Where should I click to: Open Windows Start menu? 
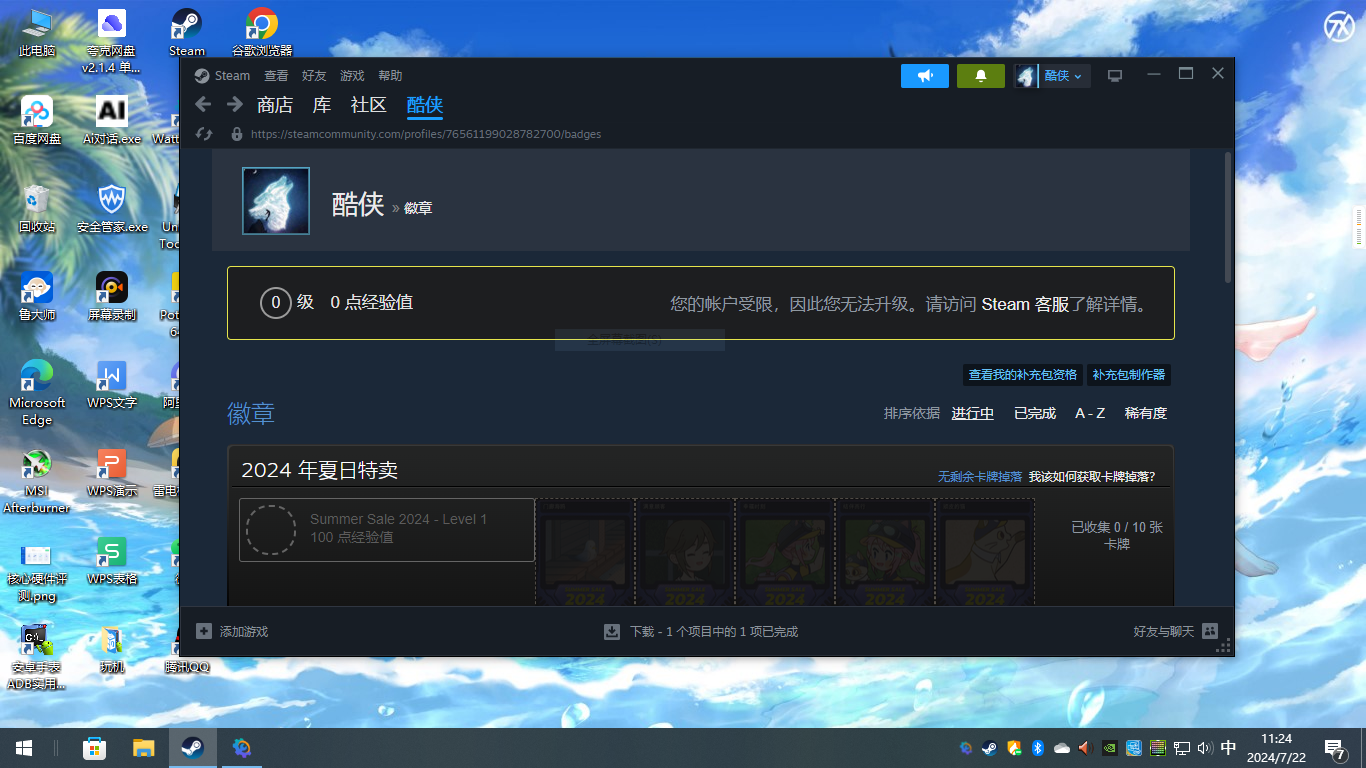point(24,748)
